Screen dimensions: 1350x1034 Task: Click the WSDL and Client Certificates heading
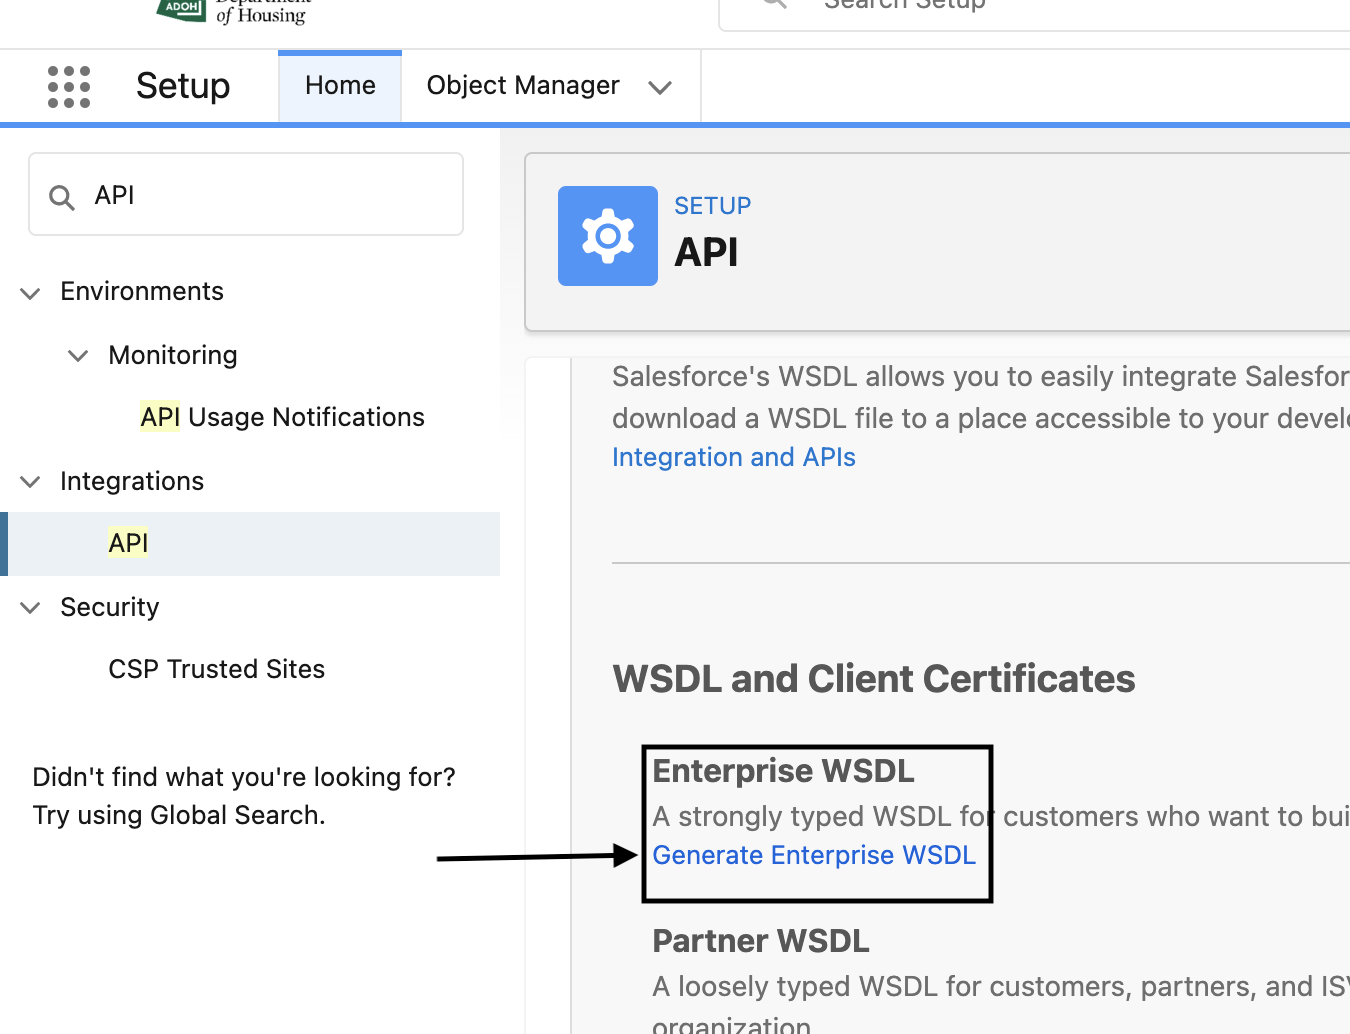tap(874, 679)
